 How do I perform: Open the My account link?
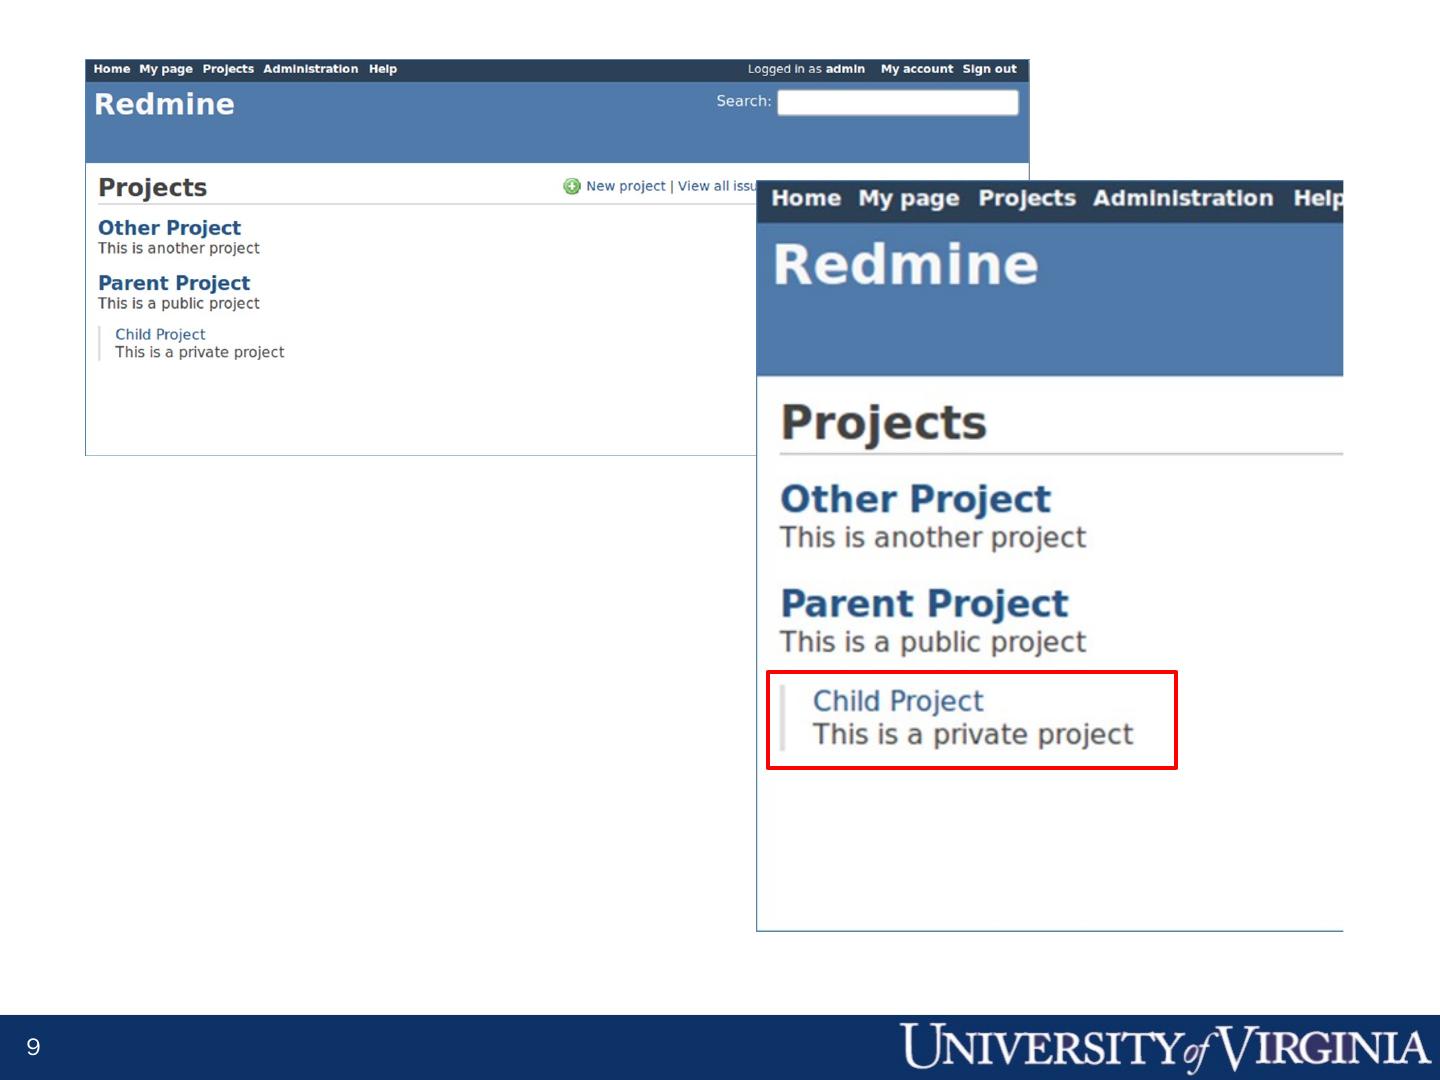tap(917, 69)
